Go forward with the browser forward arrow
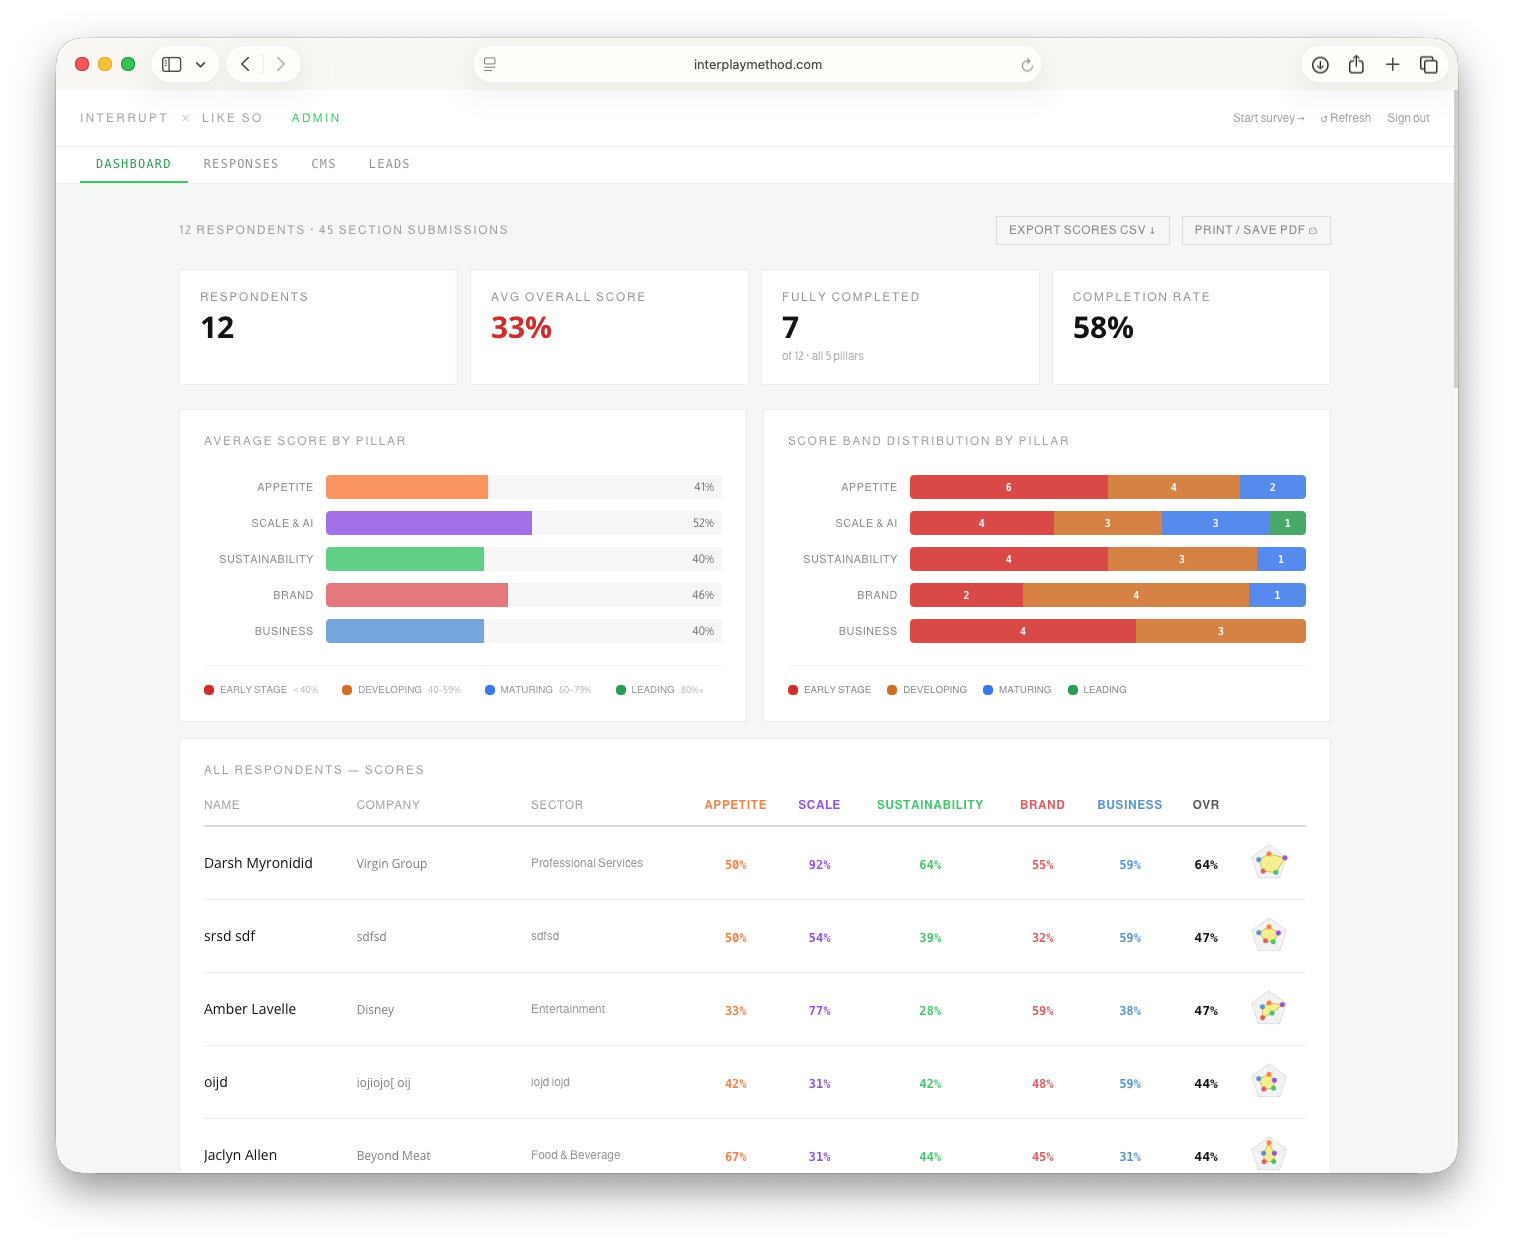 pyautogui.click(x=281, y=64)
